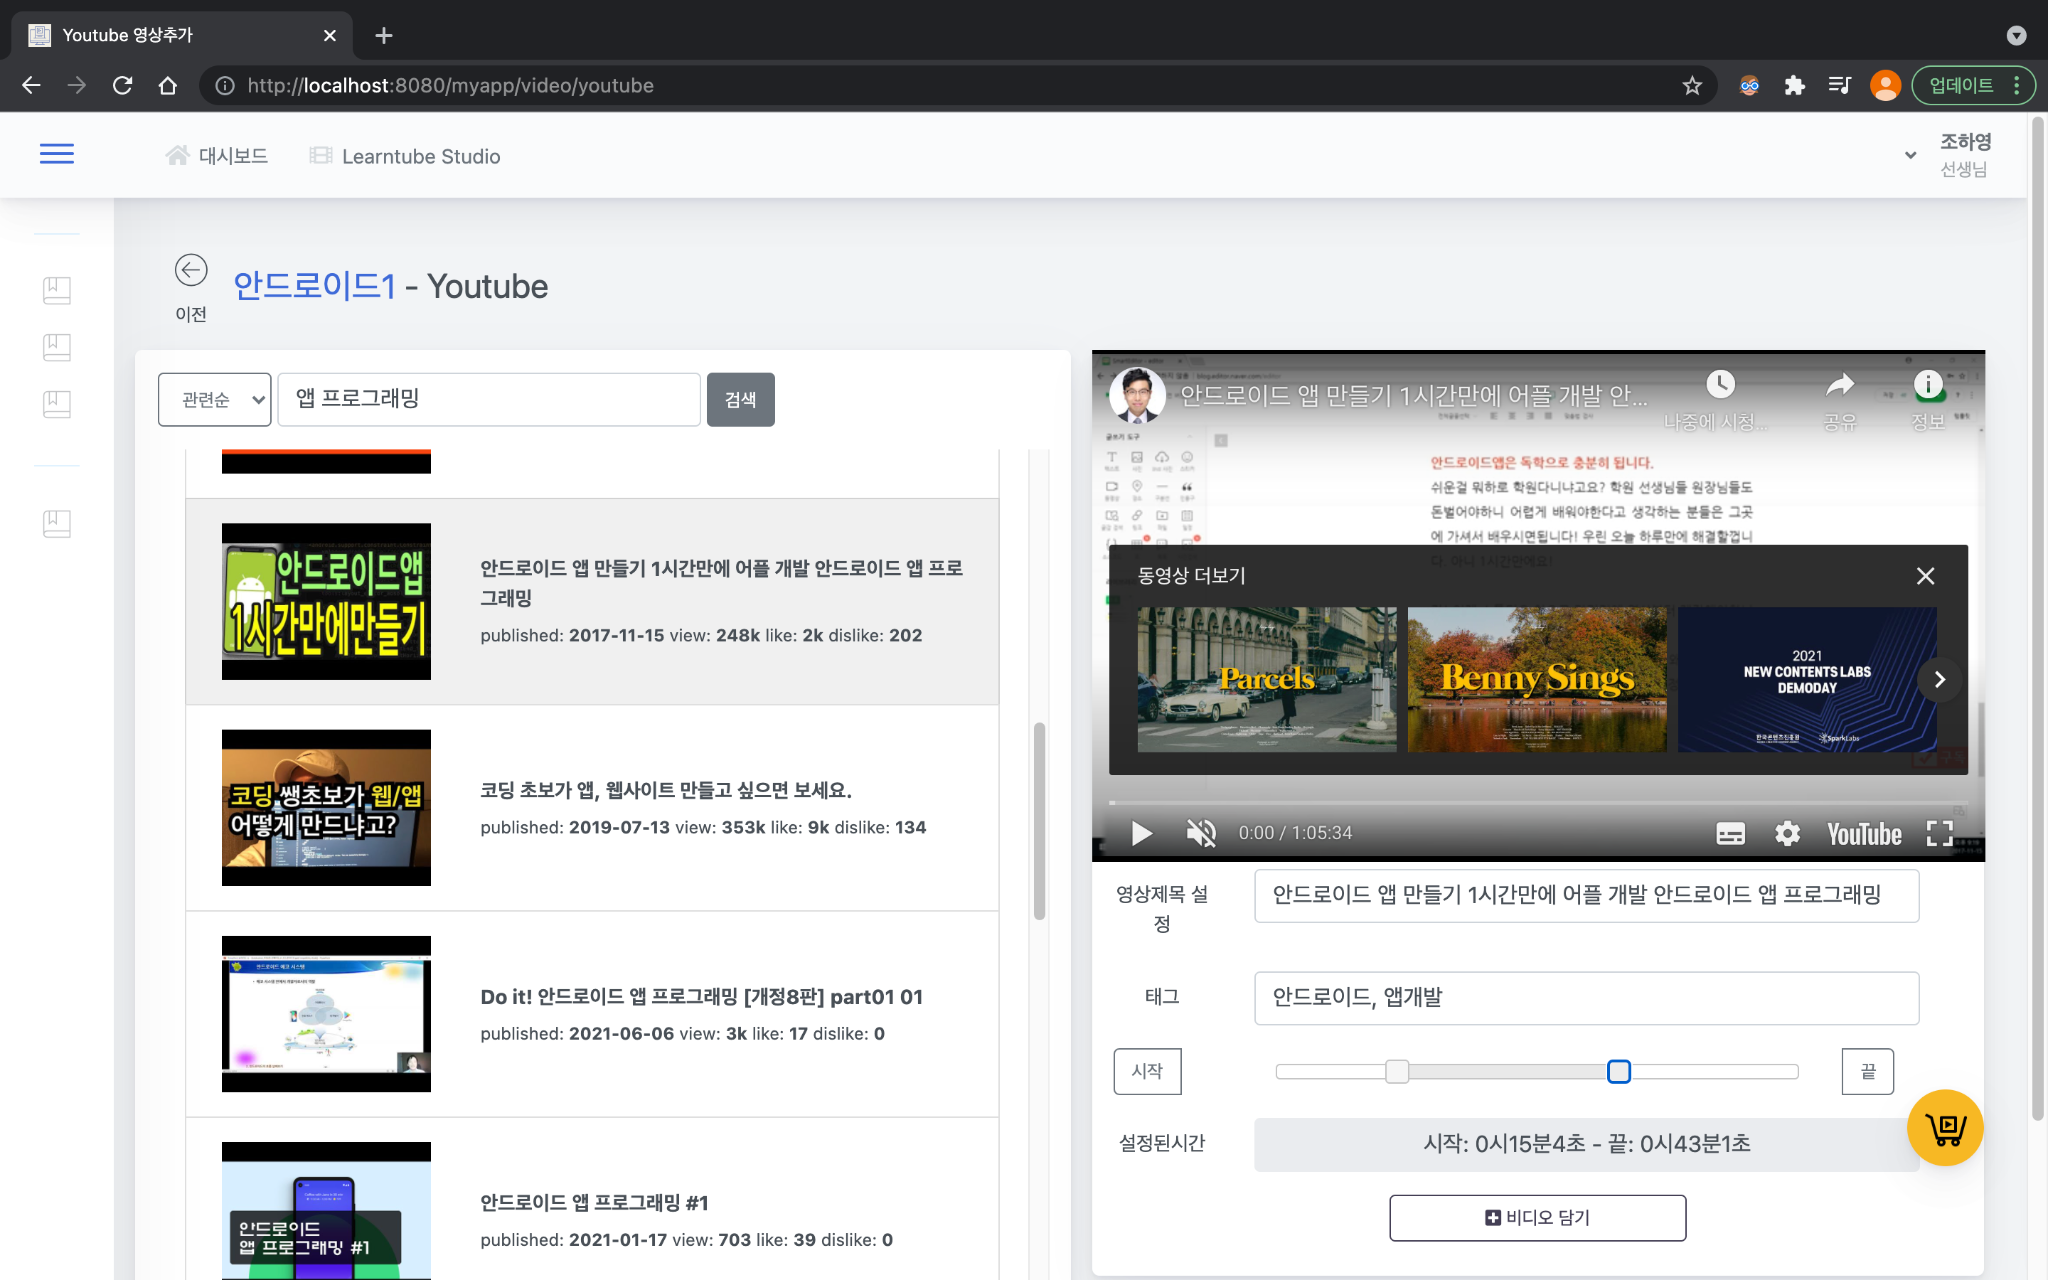Open the 2021 New Contents Labs Demoday video
The height and width of the screenshot is (1280, 2048).
point(1807,680)
